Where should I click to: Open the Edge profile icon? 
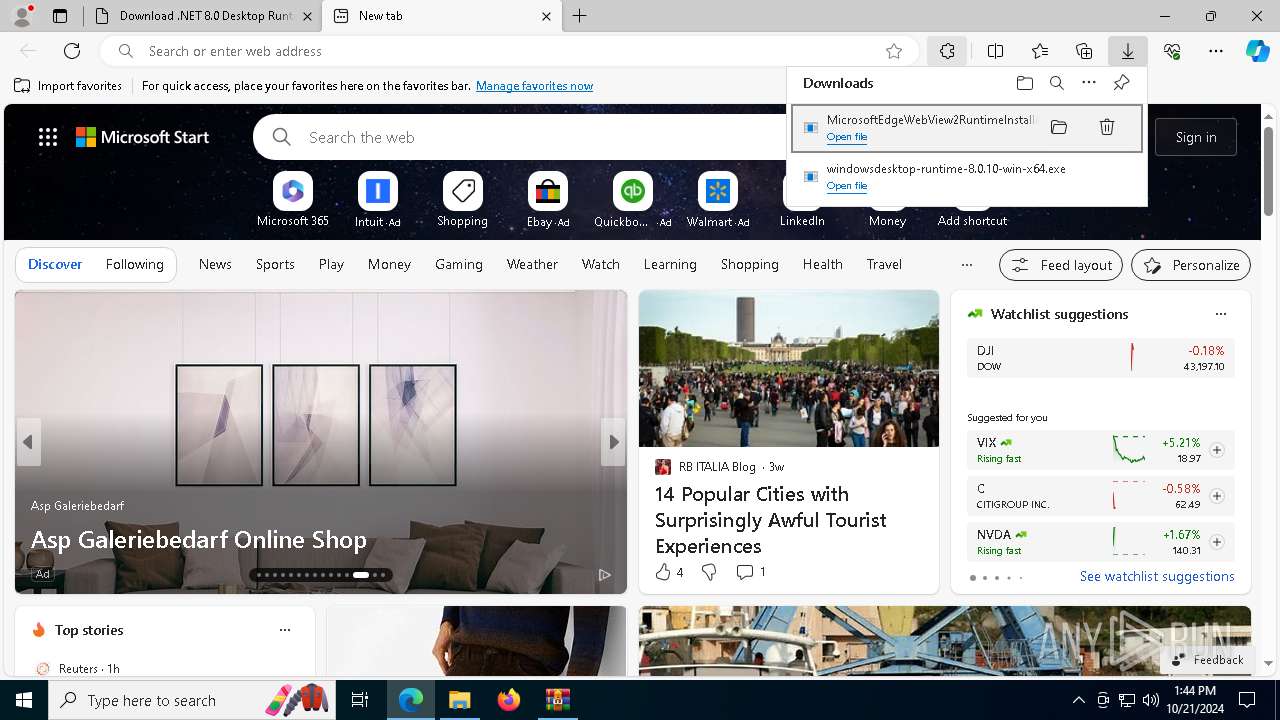(x=22, y=16)
